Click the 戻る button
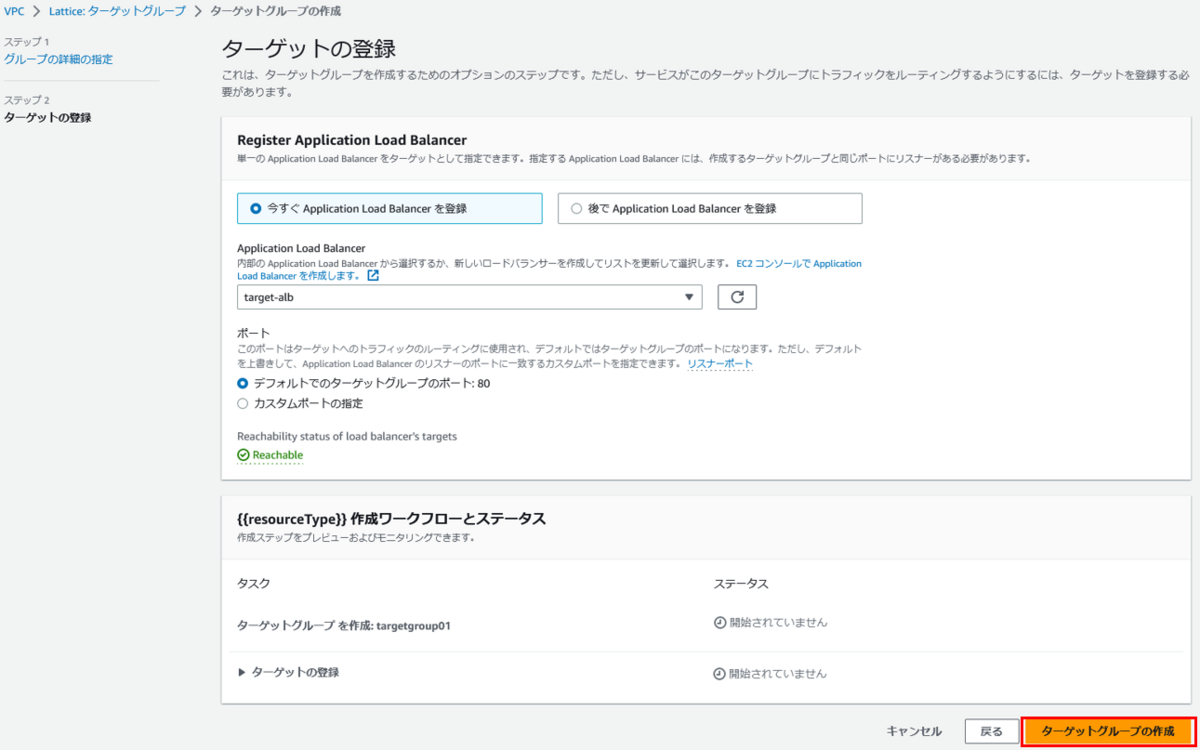The height and width of the screenshot is (750, 1200). click(991, 731)
